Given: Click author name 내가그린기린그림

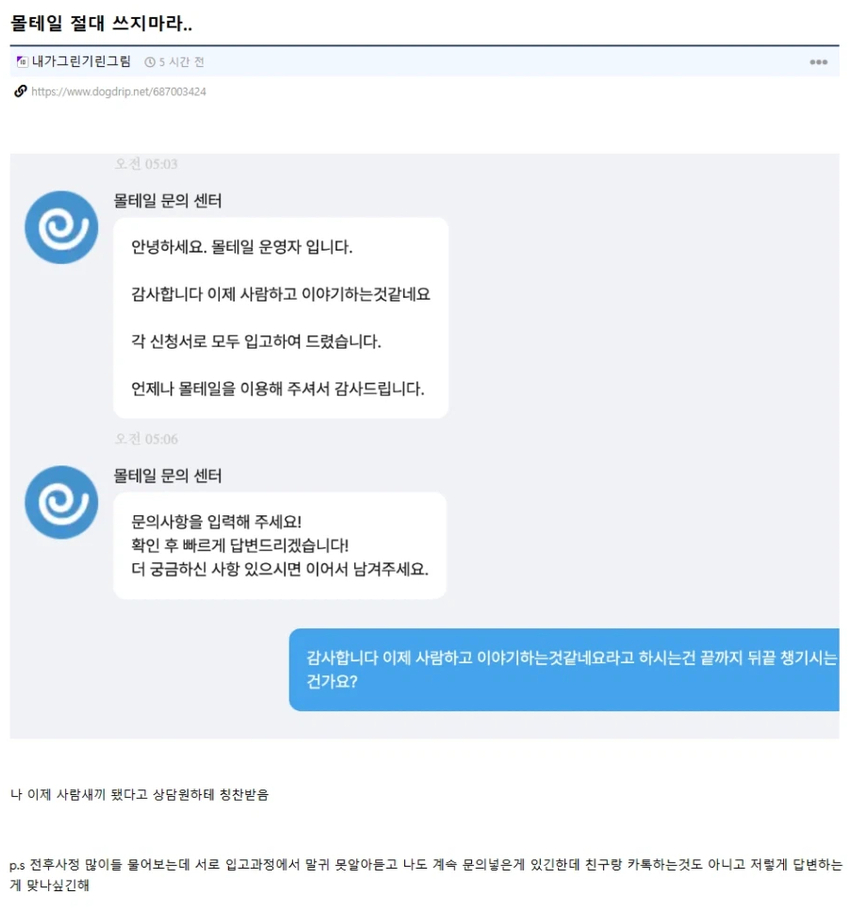Looking at the screenshot, I should pos(81,62).
